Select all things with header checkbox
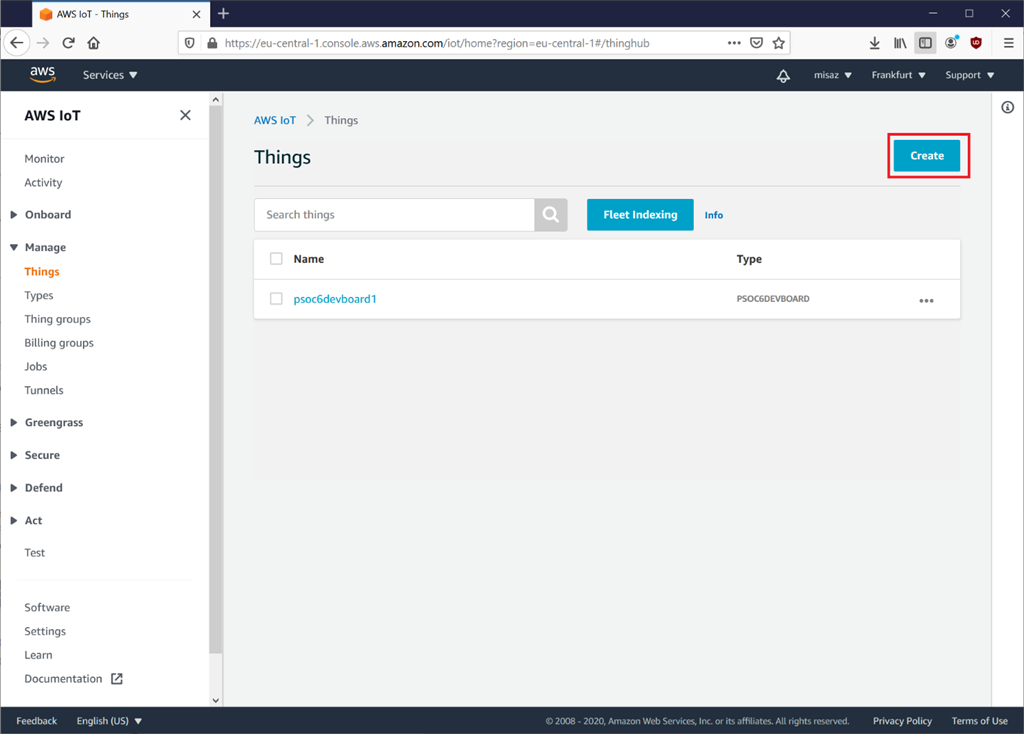 (x=276, y=259)
